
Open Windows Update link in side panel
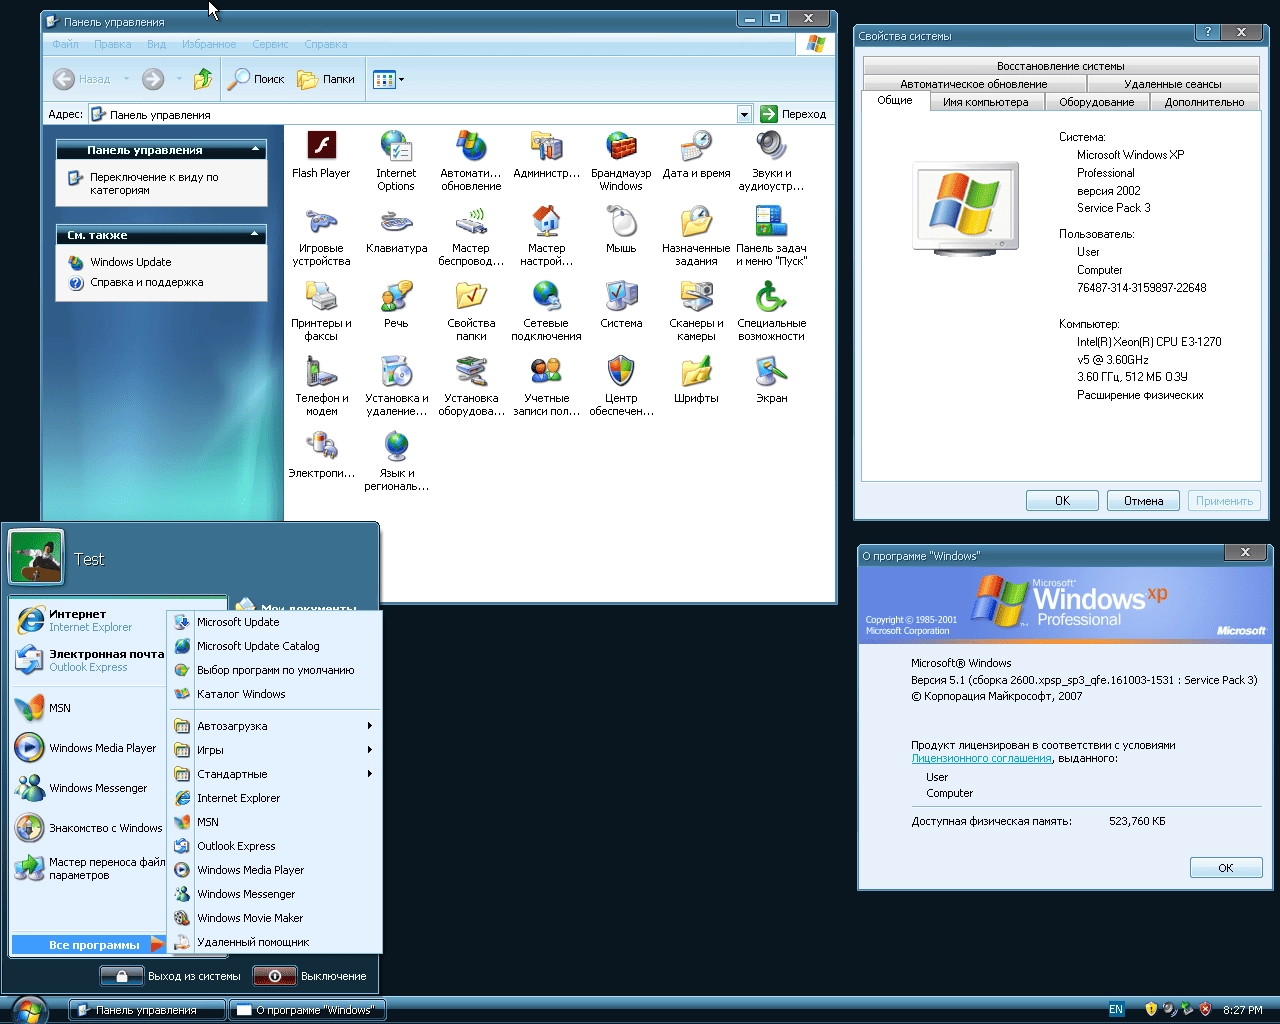131,262
